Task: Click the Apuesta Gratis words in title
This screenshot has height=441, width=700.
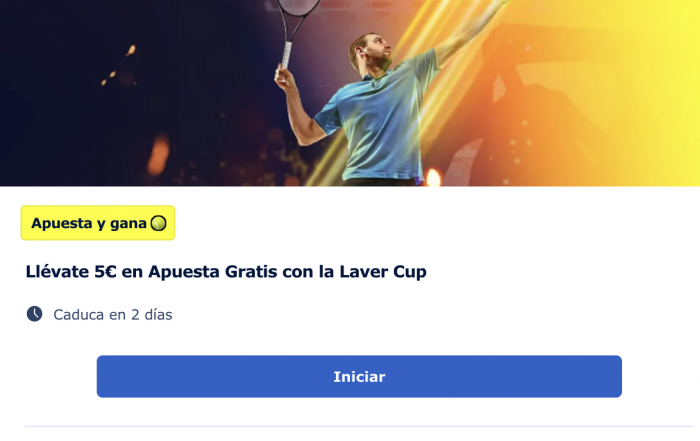Action: (x=212, y=271)
